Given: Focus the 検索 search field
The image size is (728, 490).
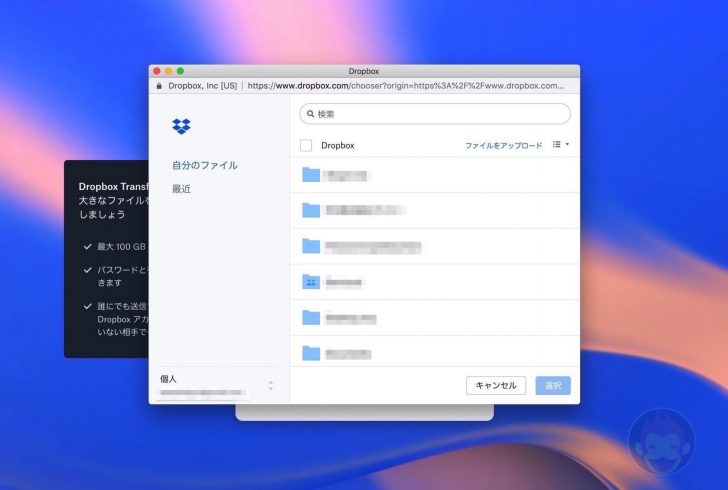Looking at the screenshot, I should pyautogui.click(x=435, y=114).
